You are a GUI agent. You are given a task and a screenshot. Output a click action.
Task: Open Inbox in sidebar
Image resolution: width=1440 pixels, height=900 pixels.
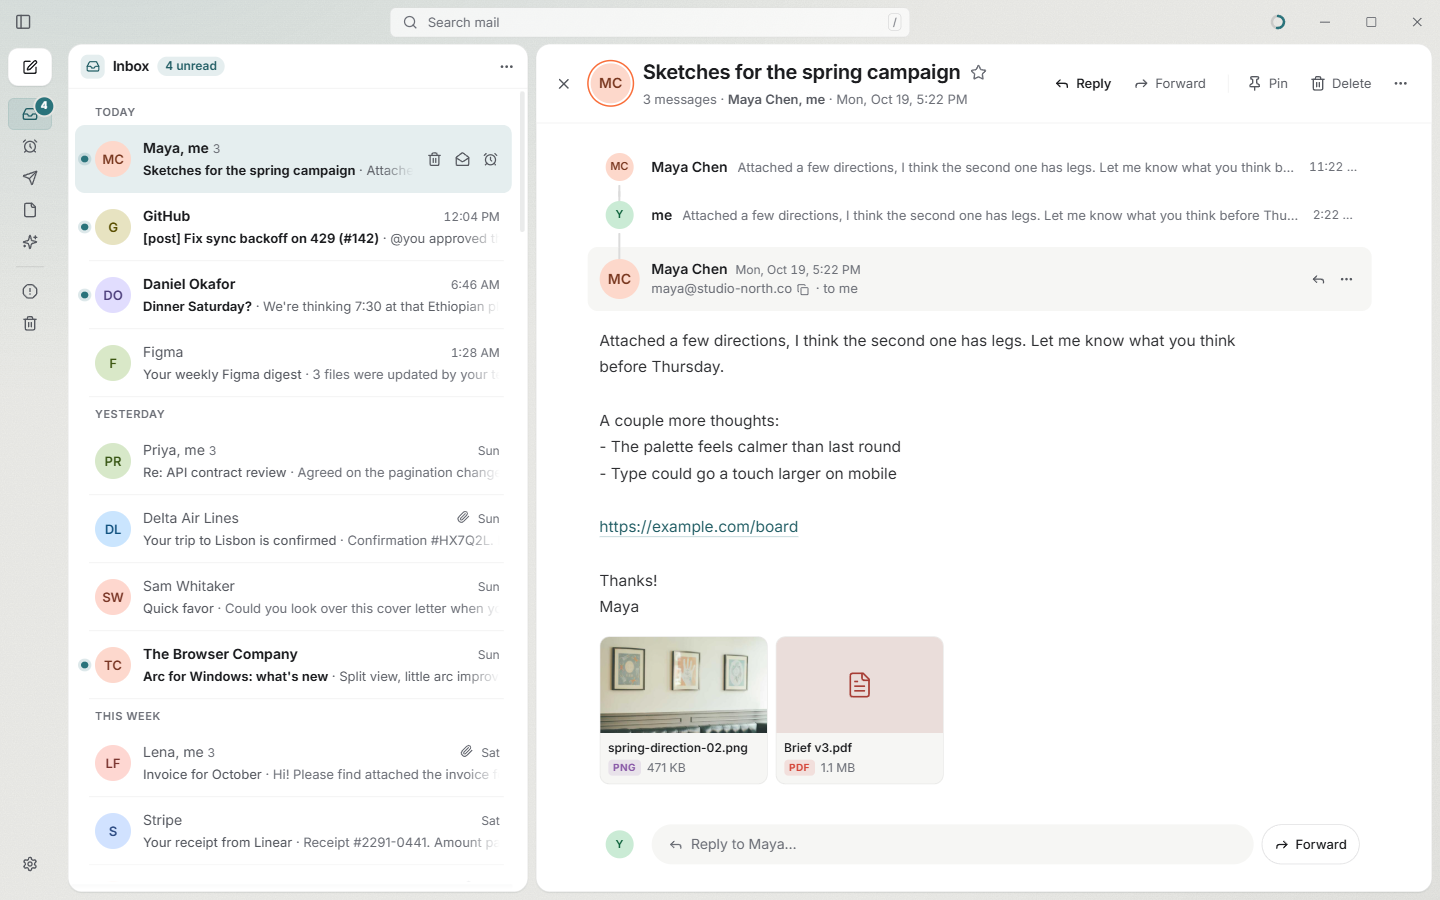coord(30,114)
